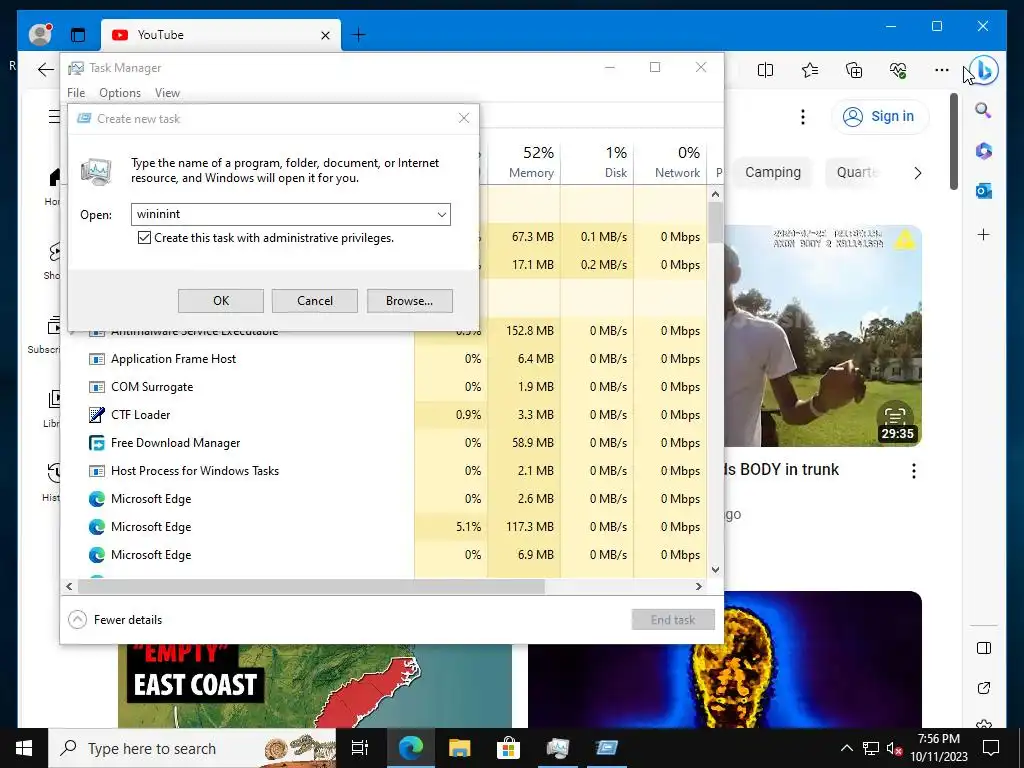Add a sidebar app with plus icon
This screenshot has height=768, width=1024.
[x=984, y=234]
